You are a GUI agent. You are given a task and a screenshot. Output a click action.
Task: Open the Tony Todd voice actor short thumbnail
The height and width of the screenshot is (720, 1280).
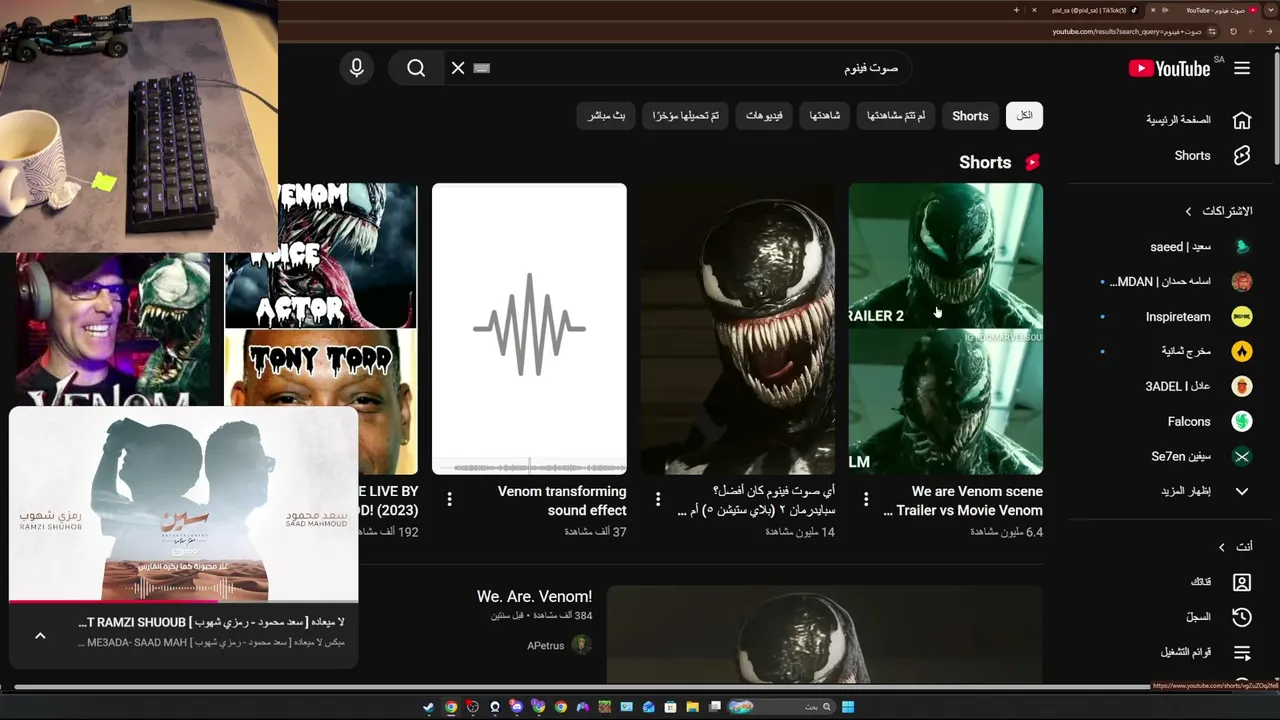pos(321,329)
